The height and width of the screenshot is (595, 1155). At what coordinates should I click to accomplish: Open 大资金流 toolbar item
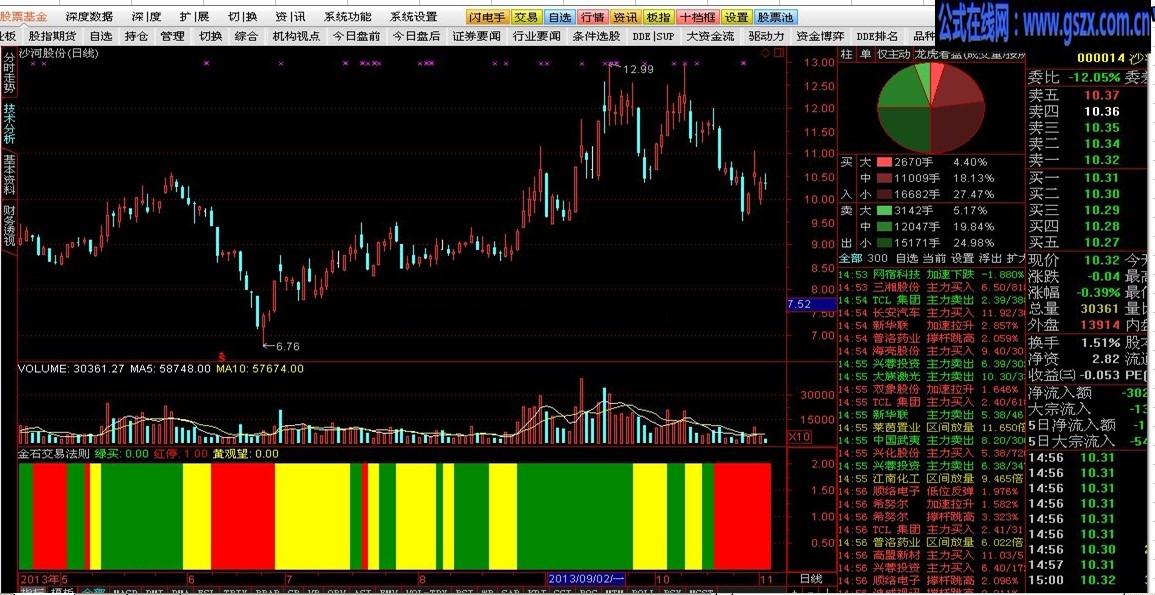(710, 35)
